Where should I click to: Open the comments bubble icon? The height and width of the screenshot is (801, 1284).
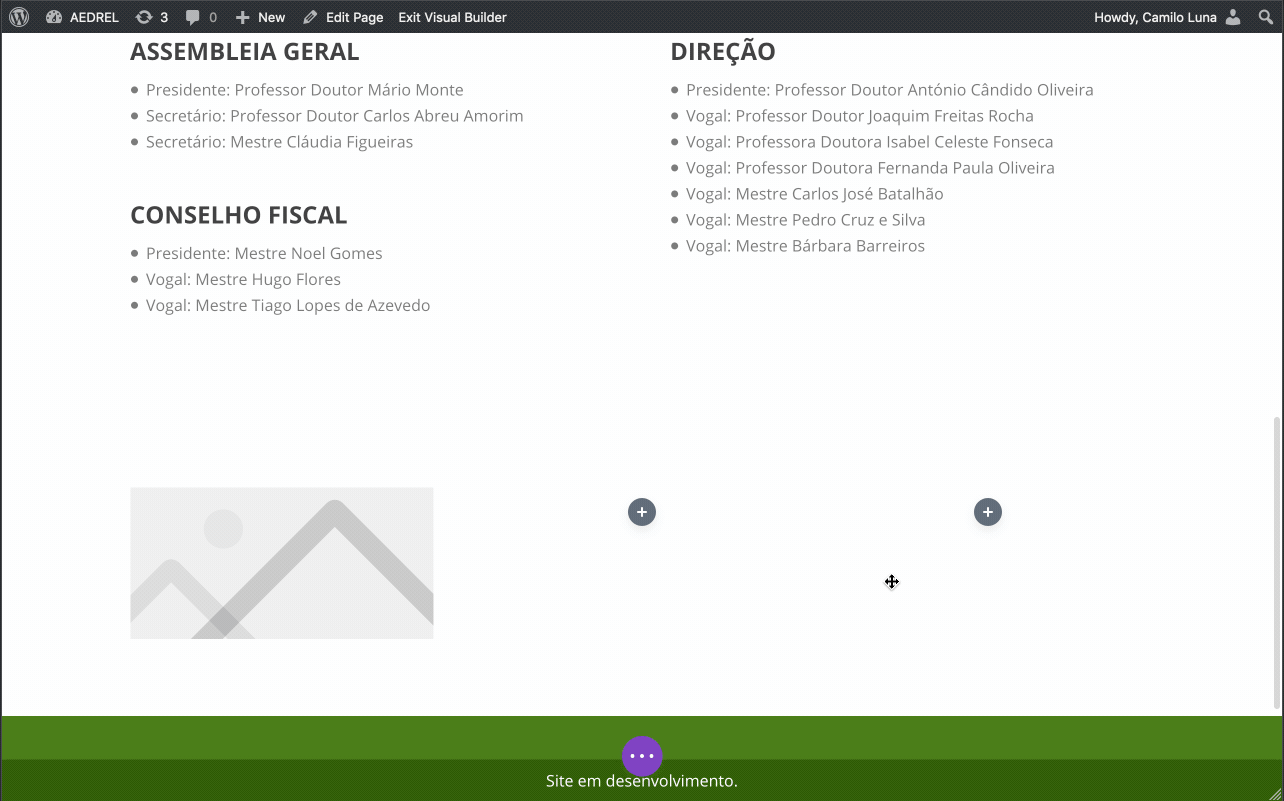pyautogui.click(x=201, y=17)
